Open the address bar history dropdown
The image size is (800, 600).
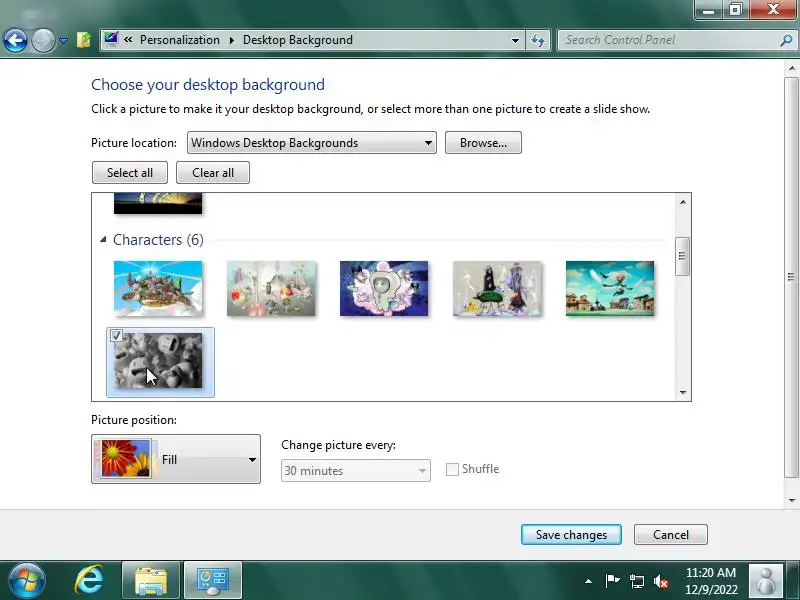(x=515, y=40)
